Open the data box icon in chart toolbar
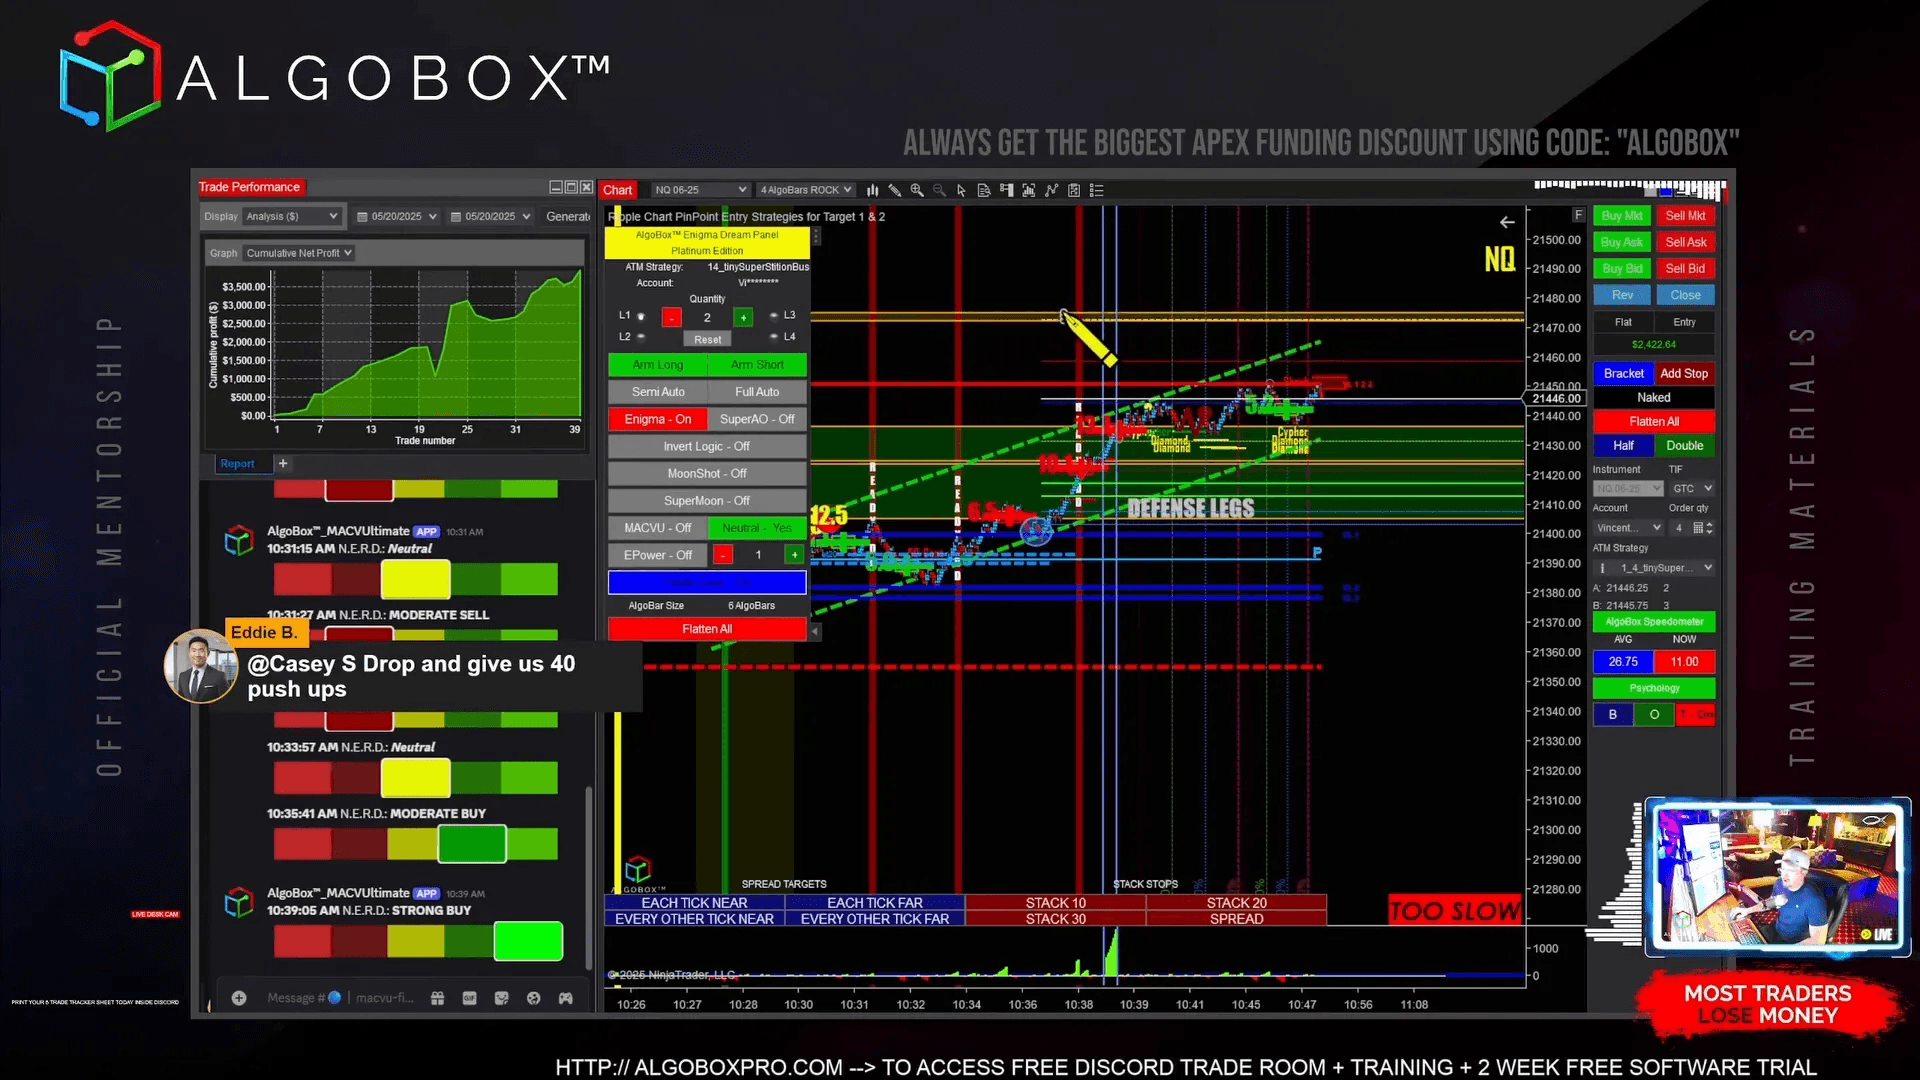 pyautogui.click(x=984, y=190)
